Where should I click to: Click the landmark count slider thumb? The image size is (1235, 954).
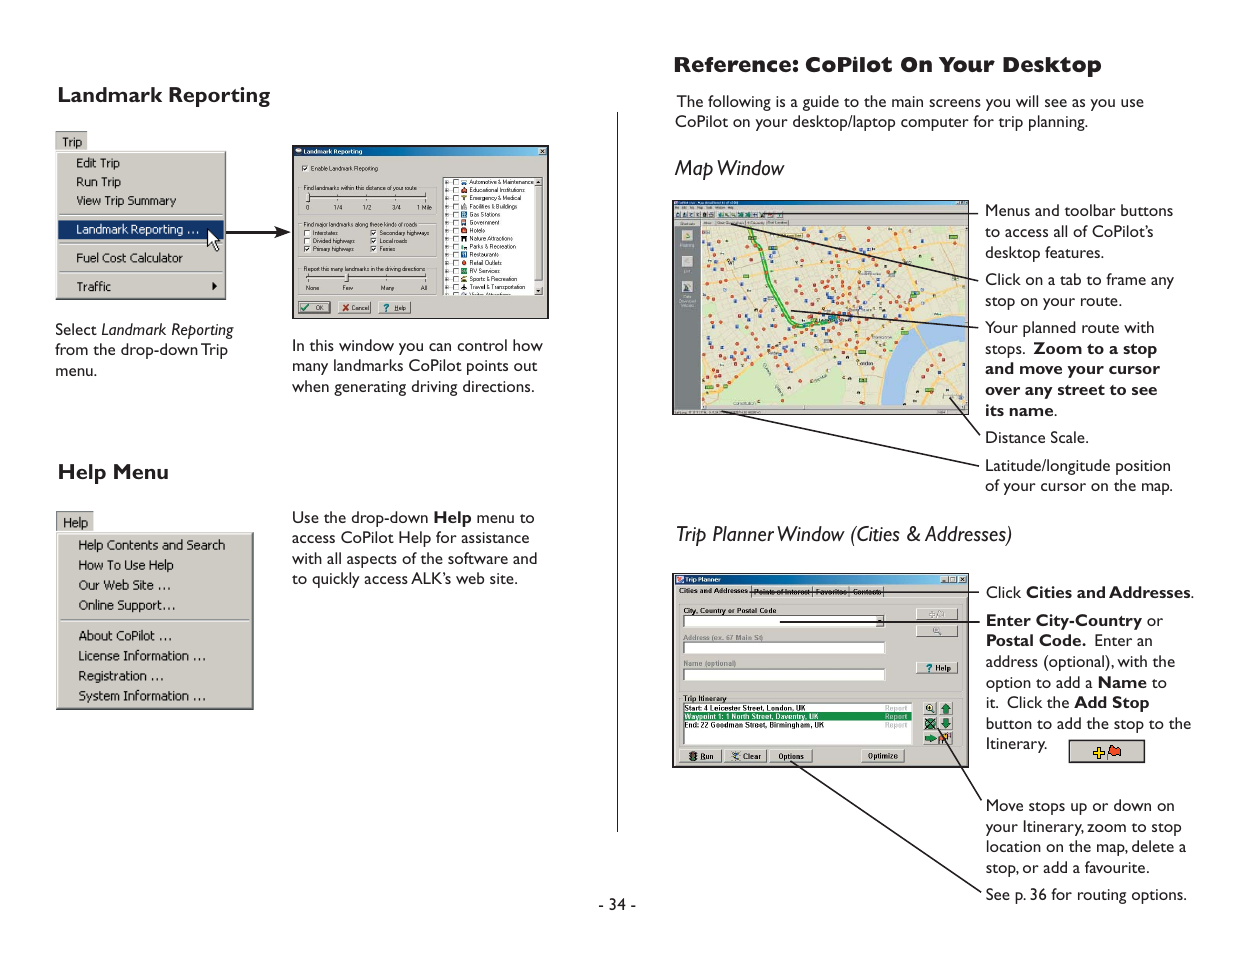pyautogui.click(x=346, y=277)
